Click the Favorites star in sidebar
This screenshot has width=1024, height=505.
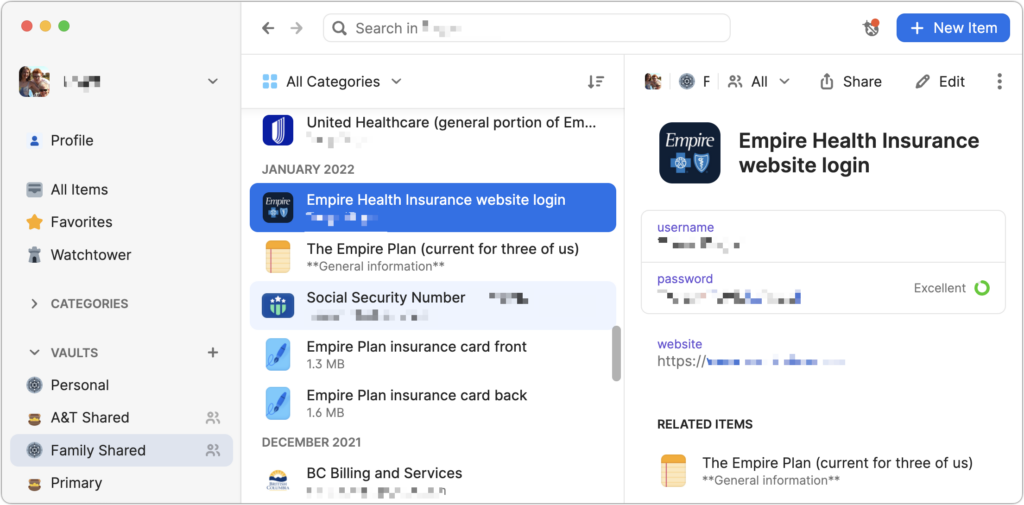pos(35,222)
